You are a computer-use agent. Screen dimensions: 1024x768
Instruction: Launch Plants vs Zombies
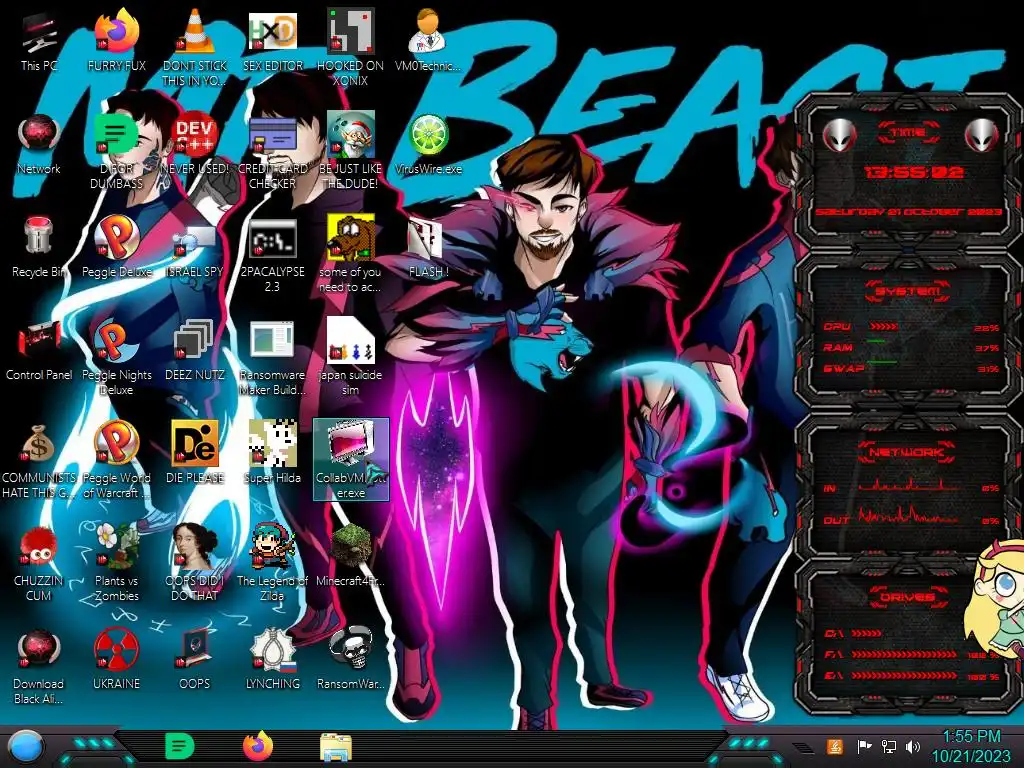coord(116,563)
